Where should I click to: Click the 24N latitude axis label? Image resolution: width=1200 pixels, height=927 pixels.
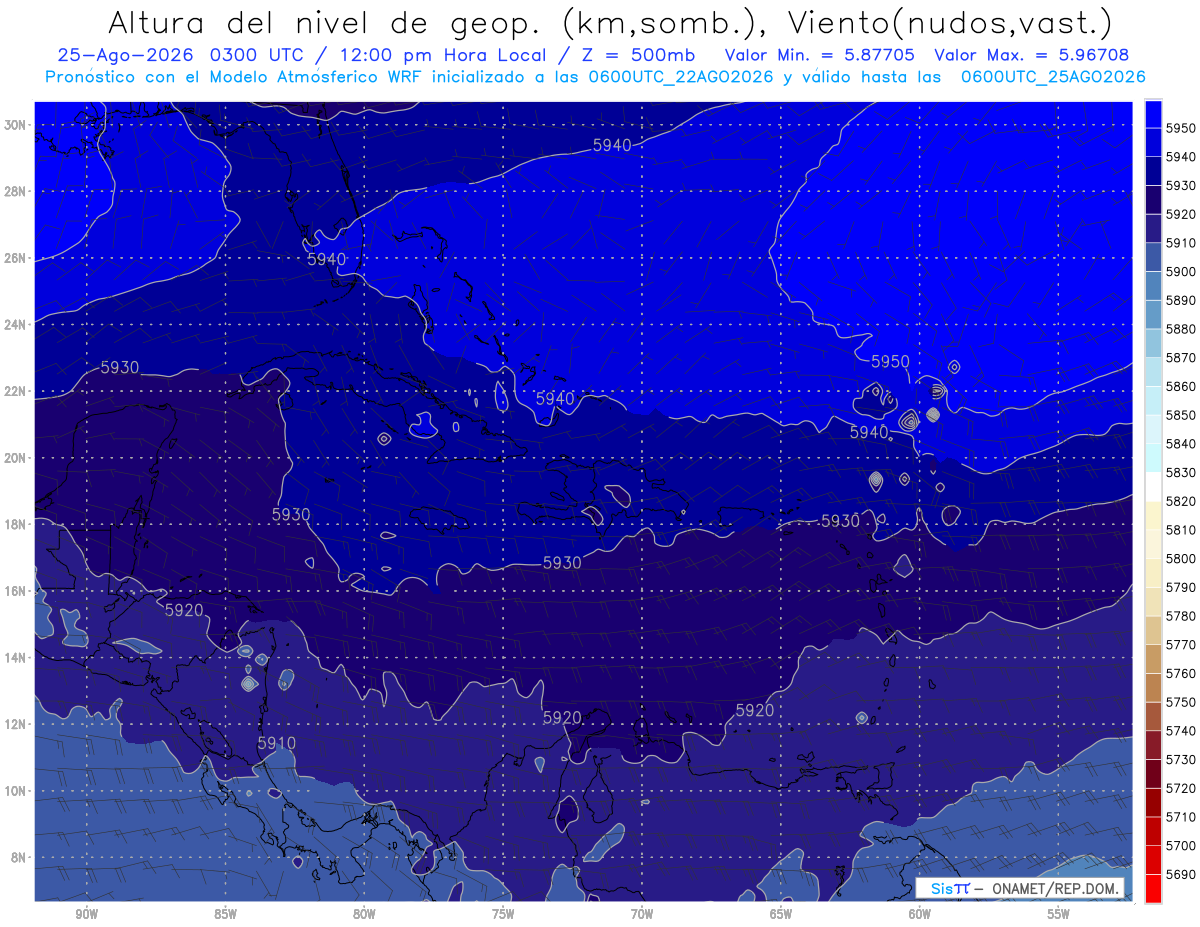[x=17, y=324]
